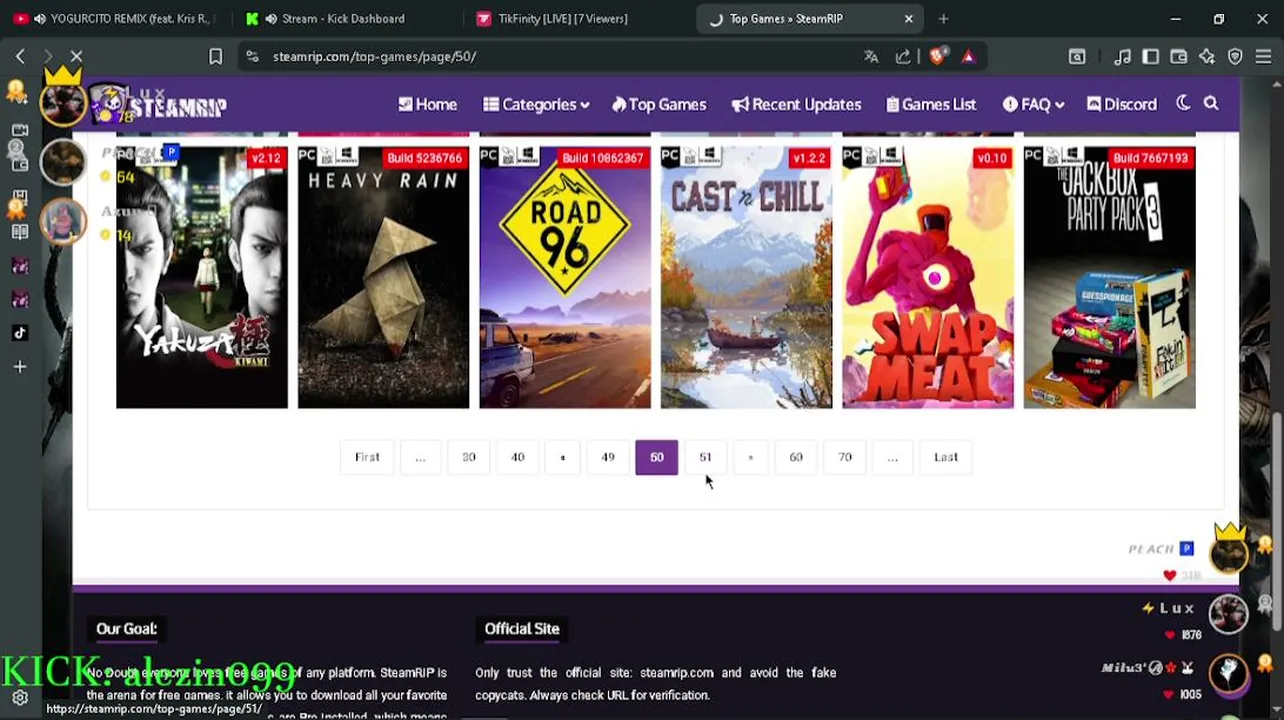Click the browser vertical scrollbar thumb
The width and height of the screenshot is (1284, 720).
[x=1278, y=520]
